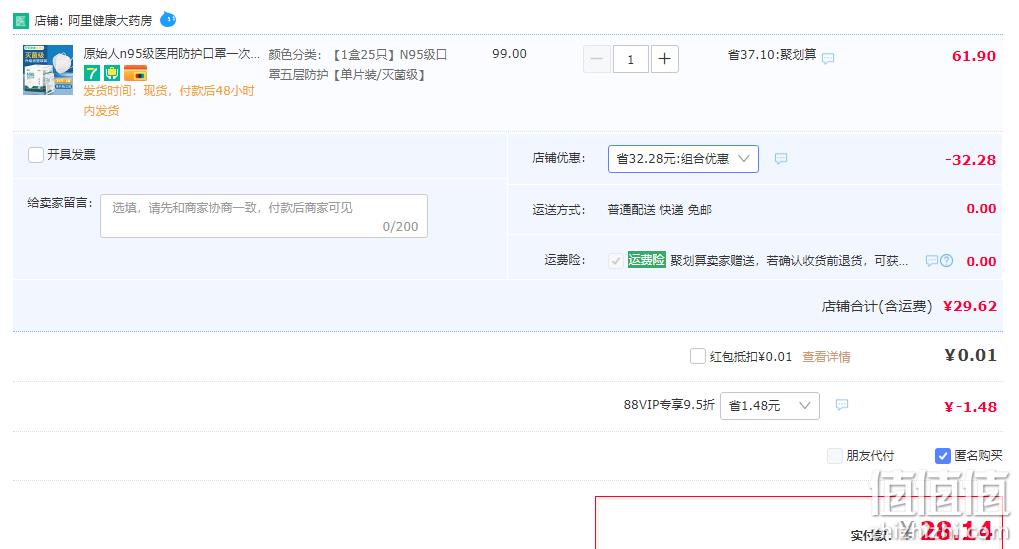Click the green 运费险 label badge
The image size is (1019, 549).
pos(647,260)
